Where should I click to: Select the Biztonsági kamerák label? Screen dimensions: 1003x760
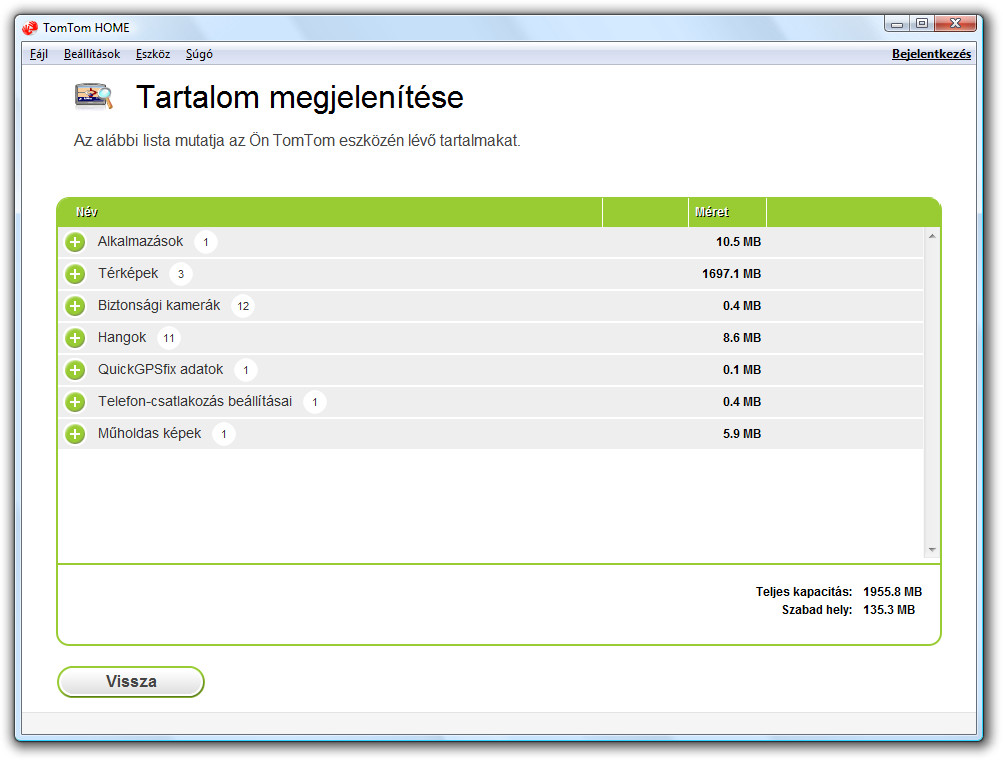tap(159, 305)
